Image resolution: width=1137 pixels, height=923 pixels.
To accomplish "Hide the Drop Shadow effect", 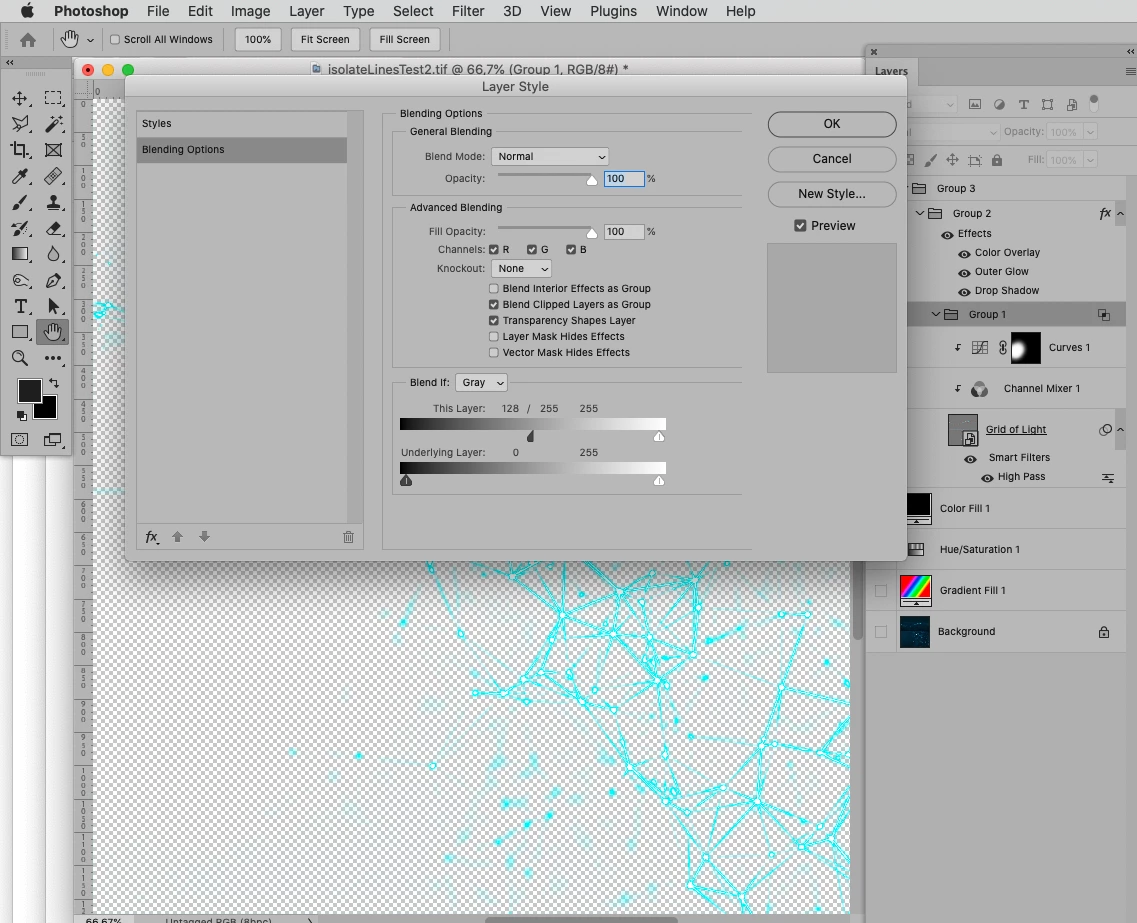I will coord(964,291).
